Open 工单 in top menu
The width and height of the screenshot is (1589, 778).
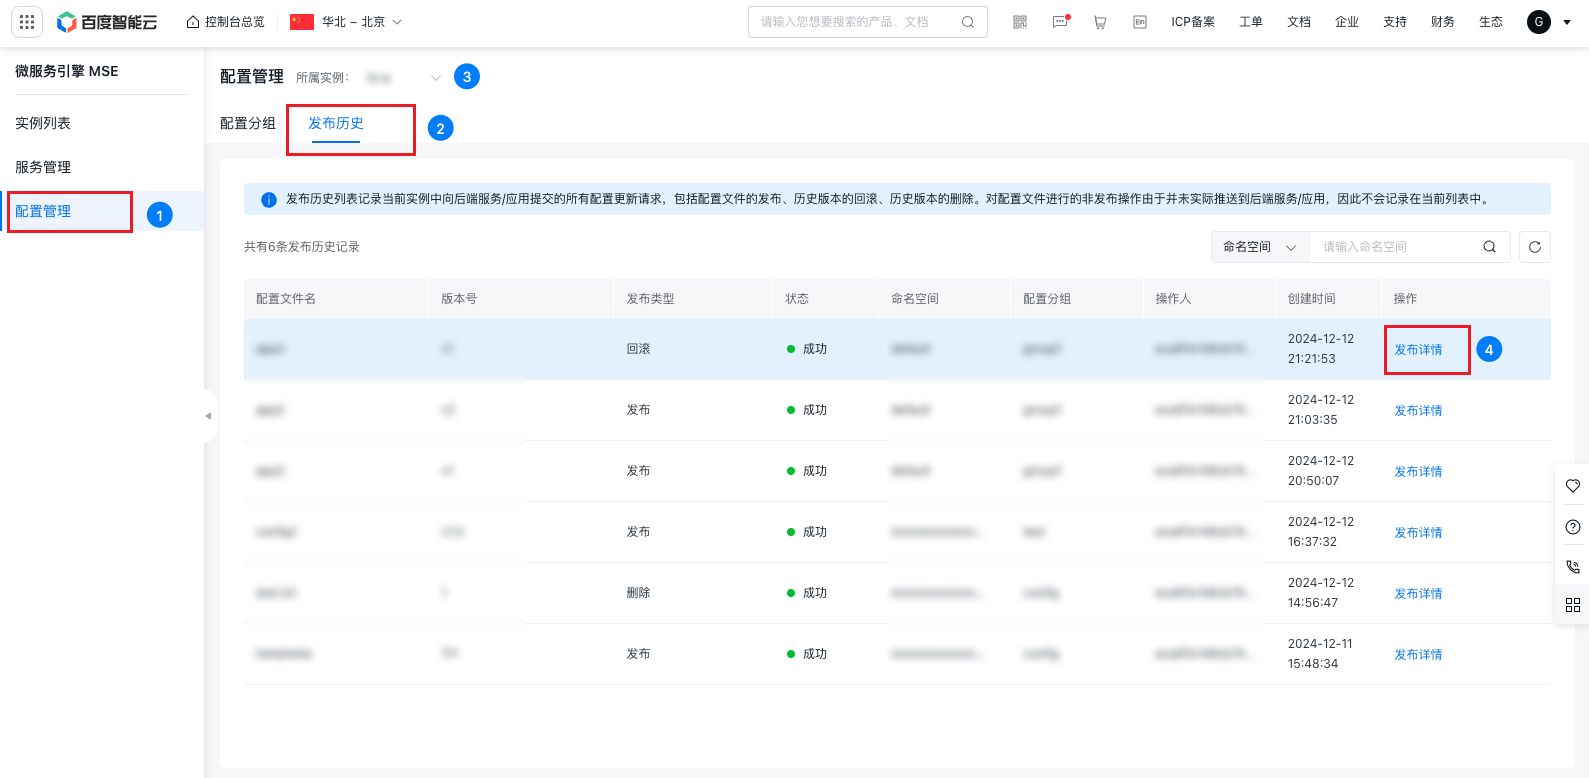pyautogui.click(x=1251, y=22)
